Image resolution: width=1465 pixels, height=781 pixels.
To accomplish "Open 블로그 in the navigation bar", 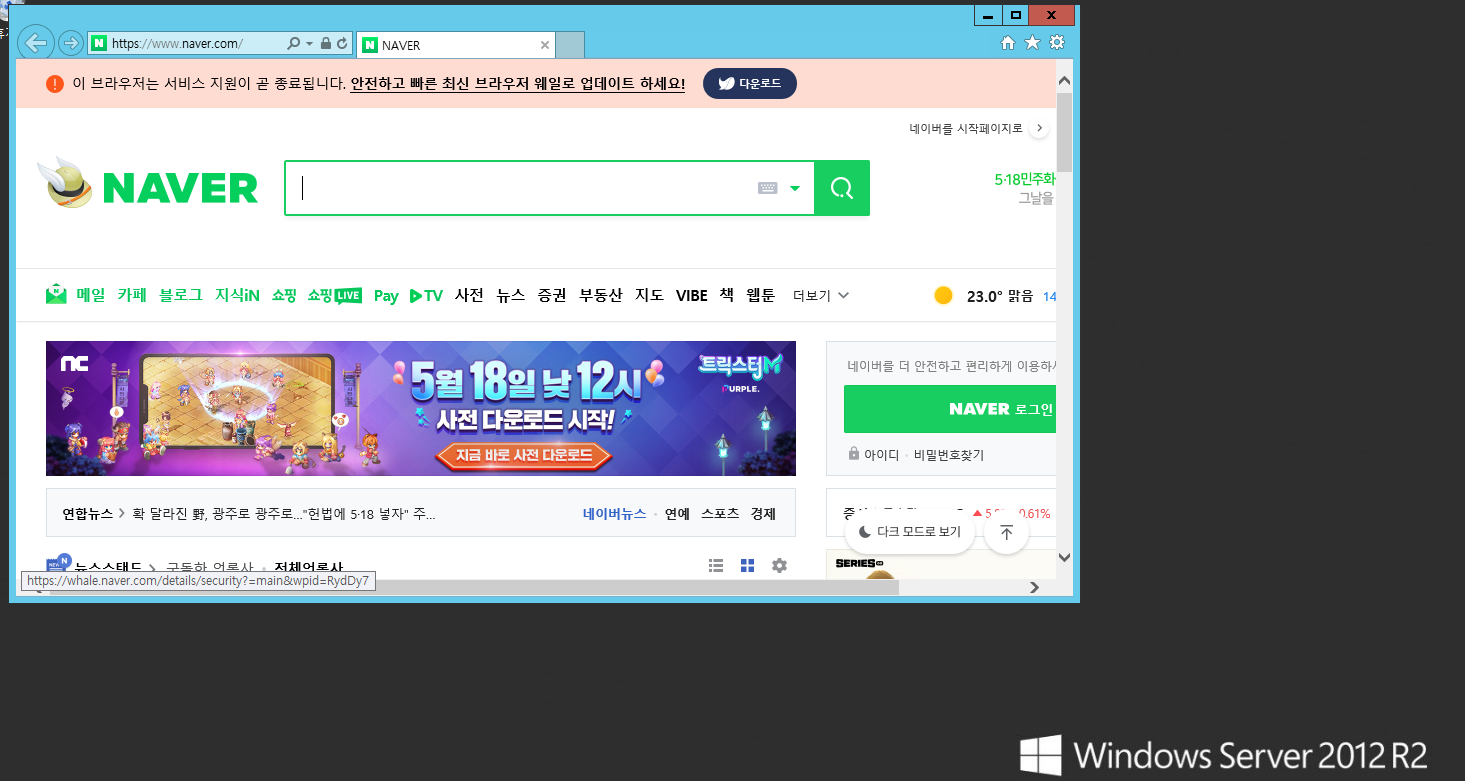I will (x=181, y=295).
